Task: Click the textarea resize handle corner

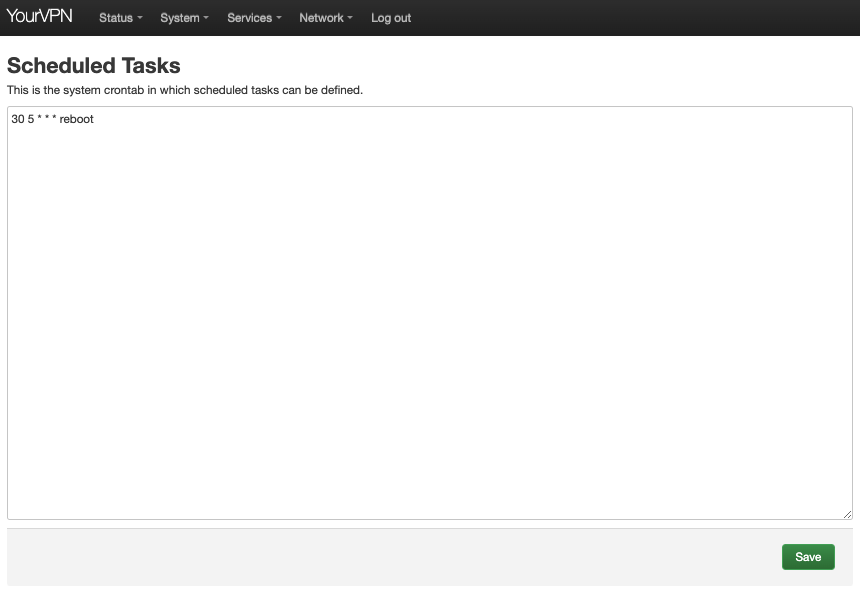Action: (847, 514)
